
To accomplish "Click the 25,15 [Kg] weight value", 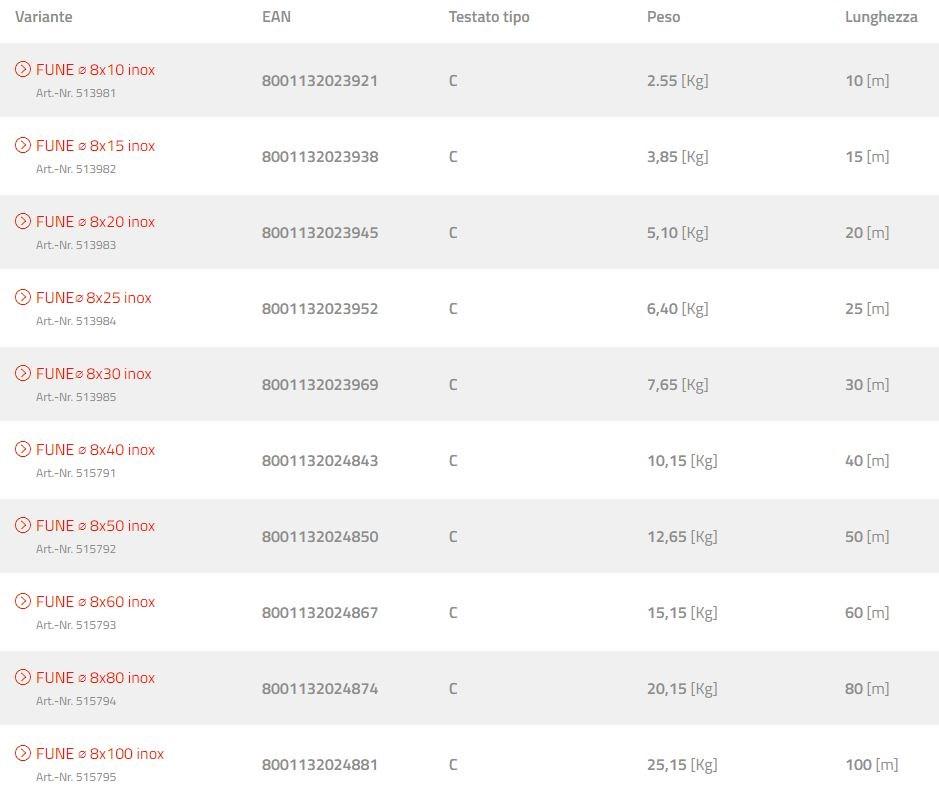I will (x=682, y=765).
